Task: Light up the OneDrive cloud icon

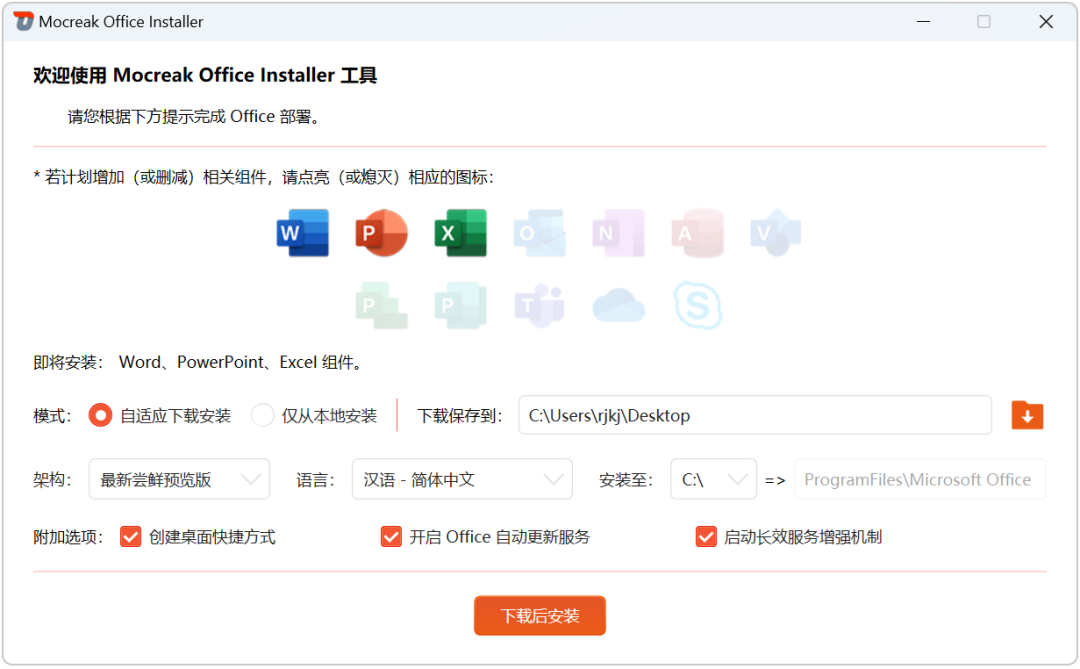Action: point(618,305)
